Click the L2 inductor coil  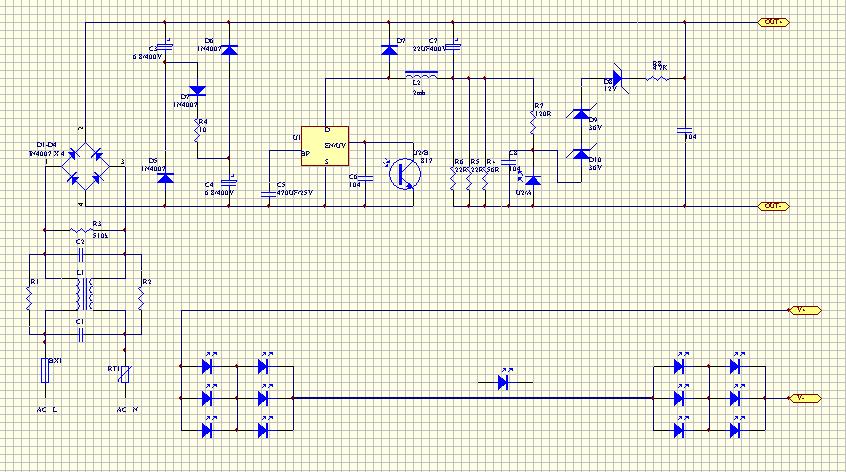coord(419,77)
